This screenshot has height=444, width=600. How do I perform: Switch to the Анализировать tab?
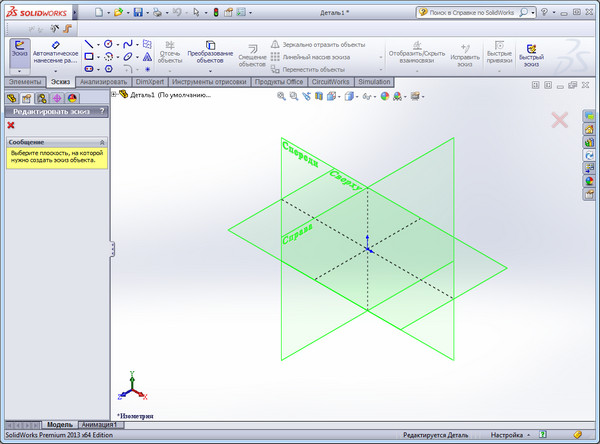(103, 82)
